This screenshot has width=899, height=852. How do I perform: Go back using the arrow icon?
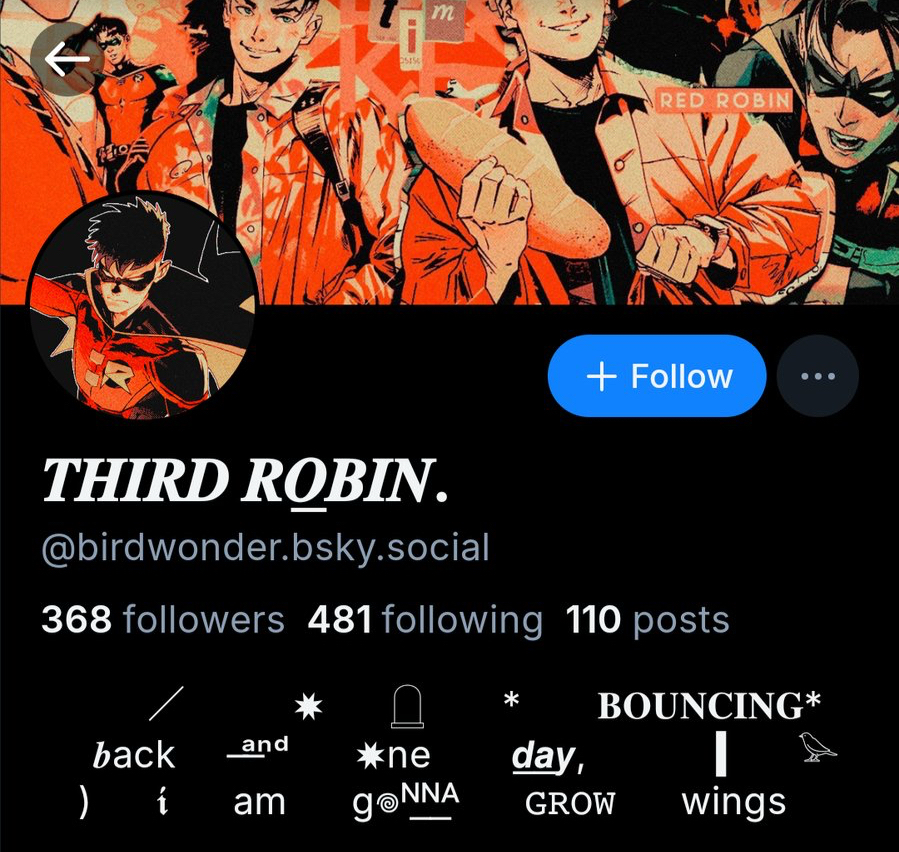67,59
